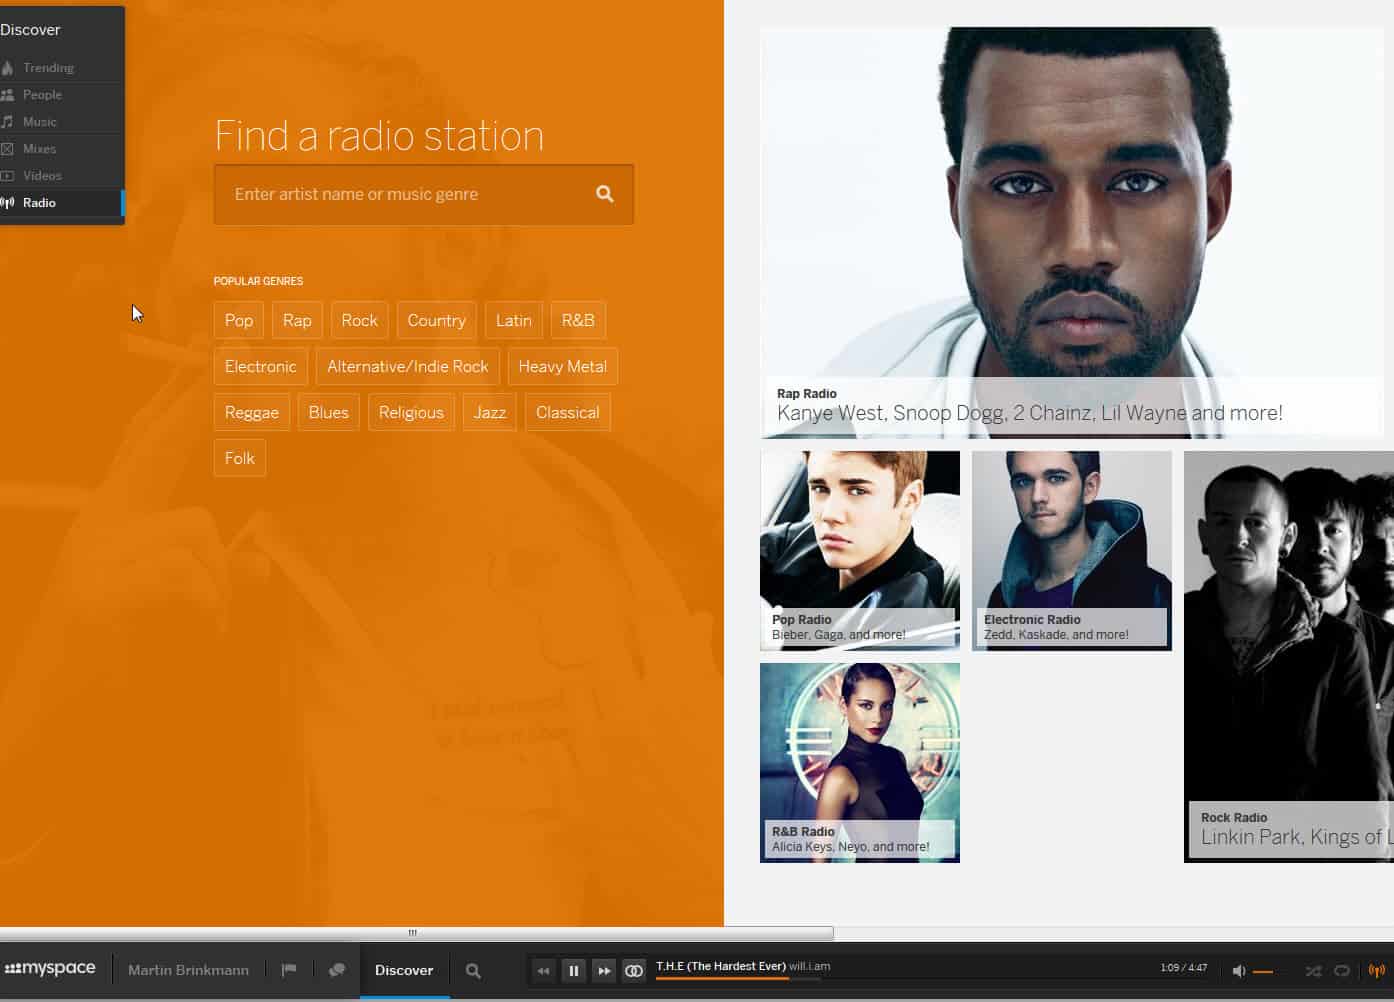Click the magnifier icon in radio search box

click(605, 194)
